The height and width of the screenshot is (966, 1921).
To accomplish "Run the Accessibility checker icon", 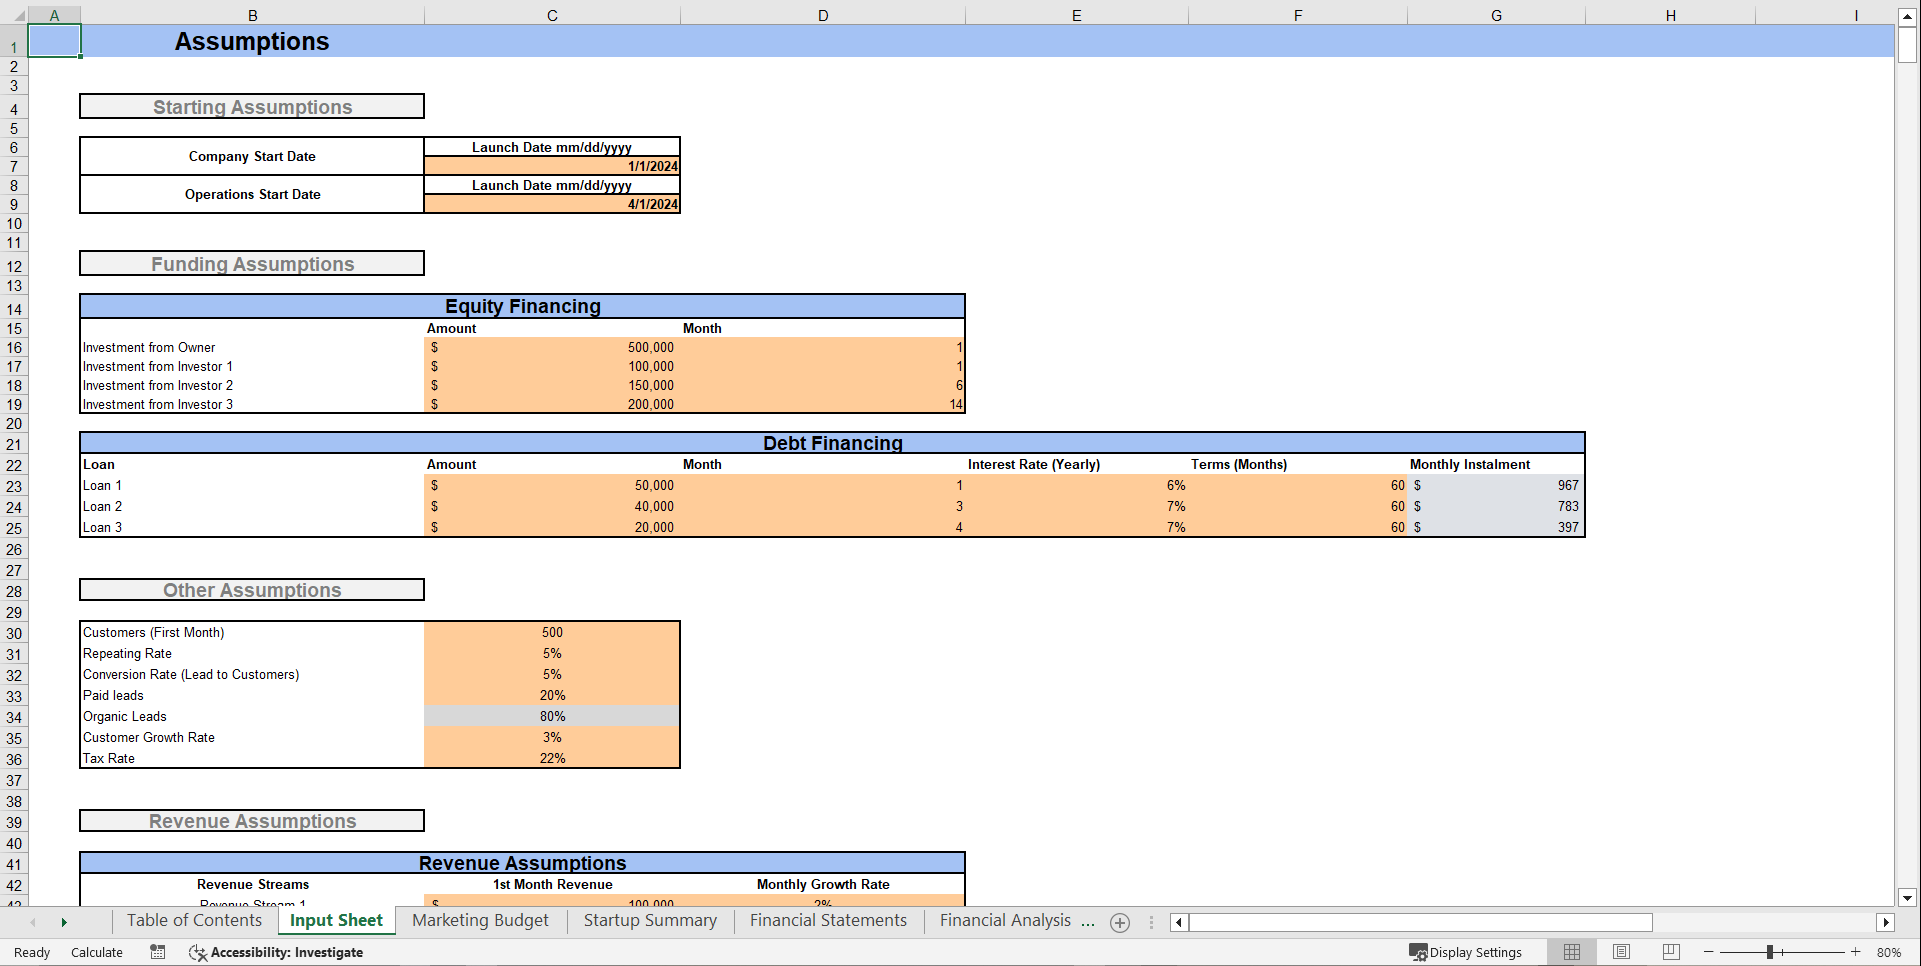I will click(197, 952).
